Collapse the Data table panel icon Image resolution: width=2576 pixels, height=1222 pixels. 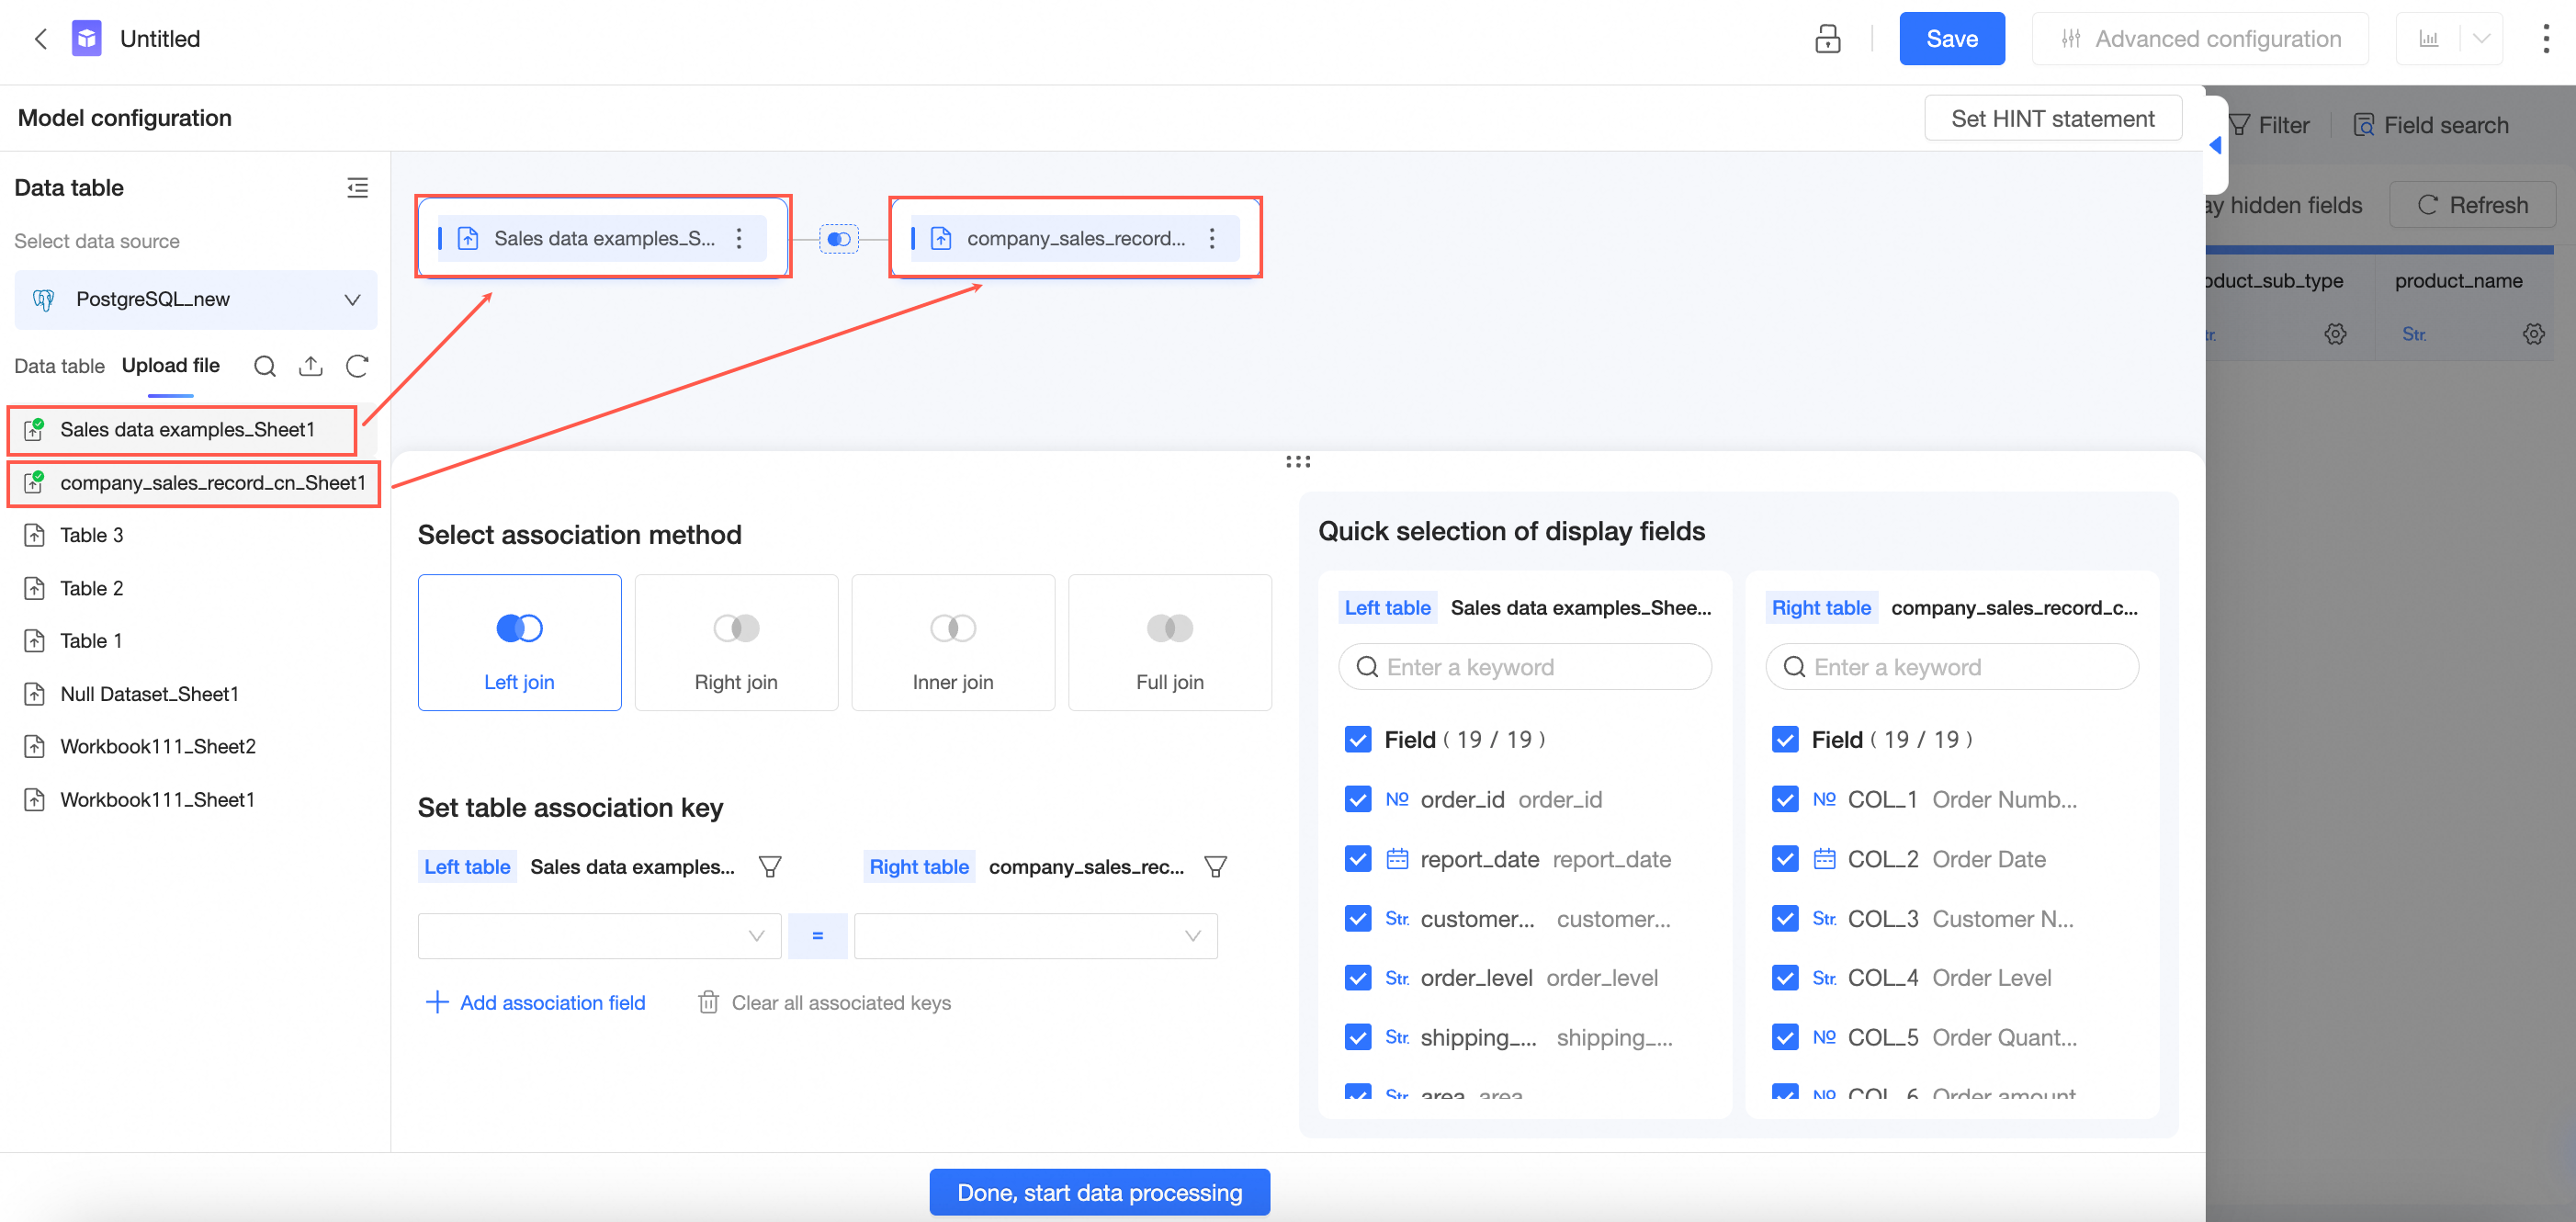tap(357, 188)
